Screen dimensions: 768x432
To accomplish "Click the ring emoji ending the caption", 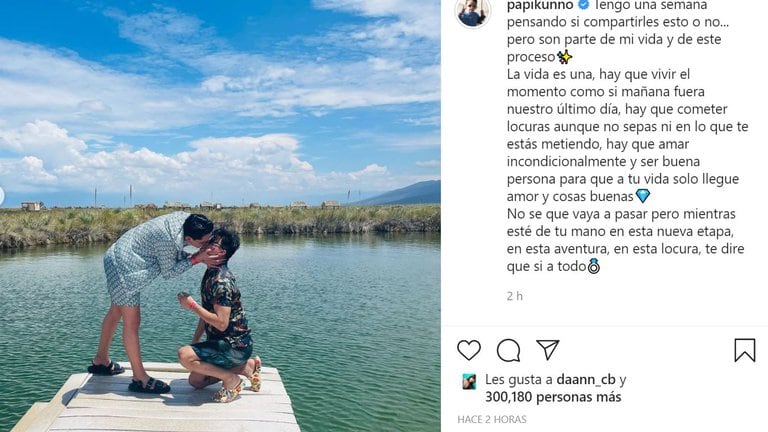I will (x=594, y=266).
